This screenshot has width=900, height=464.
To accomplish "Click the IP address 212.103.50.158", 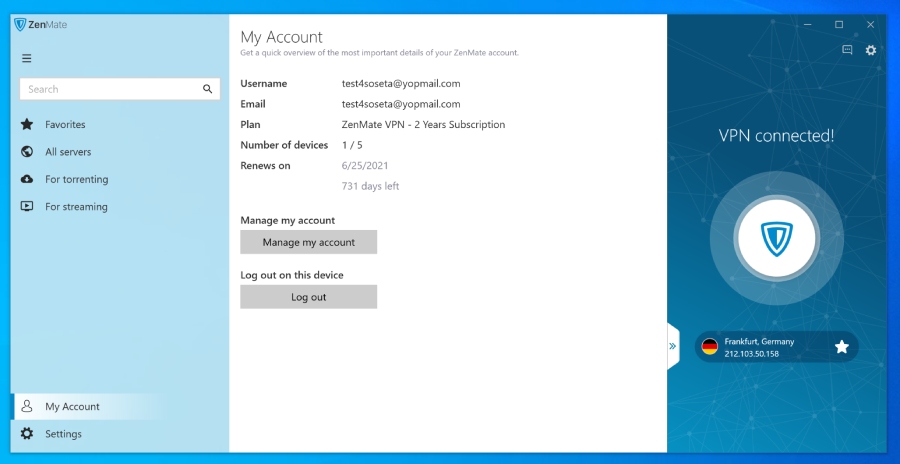I will (752, 354).
